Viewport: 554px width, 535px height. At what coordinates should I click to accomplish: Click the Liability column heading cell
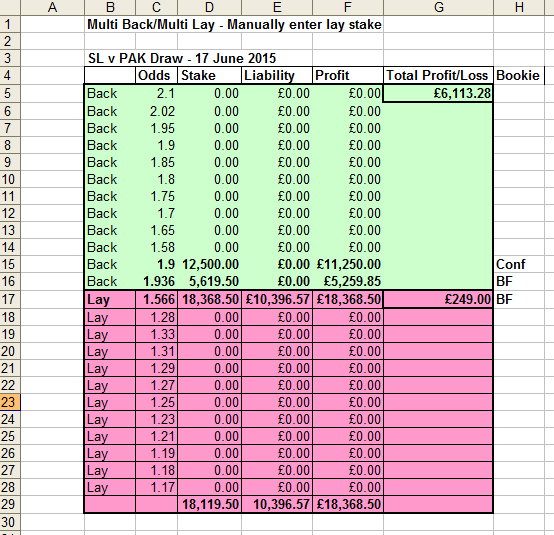277,75
